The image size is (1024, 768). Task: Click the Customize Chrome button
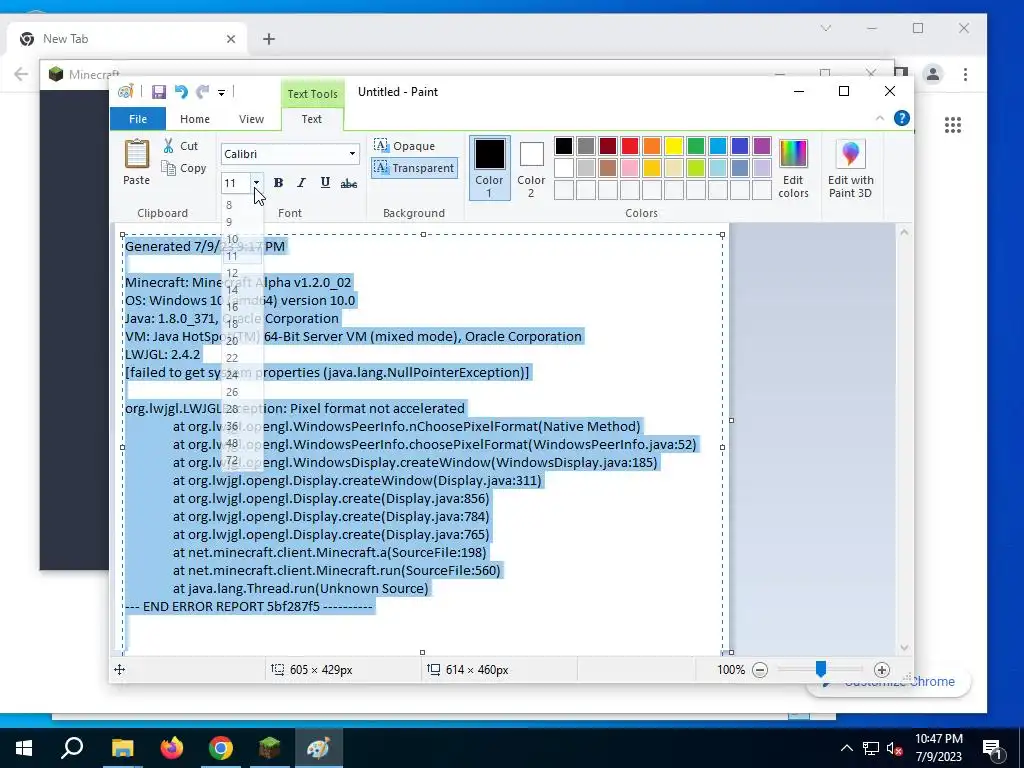tap(888, 682)
